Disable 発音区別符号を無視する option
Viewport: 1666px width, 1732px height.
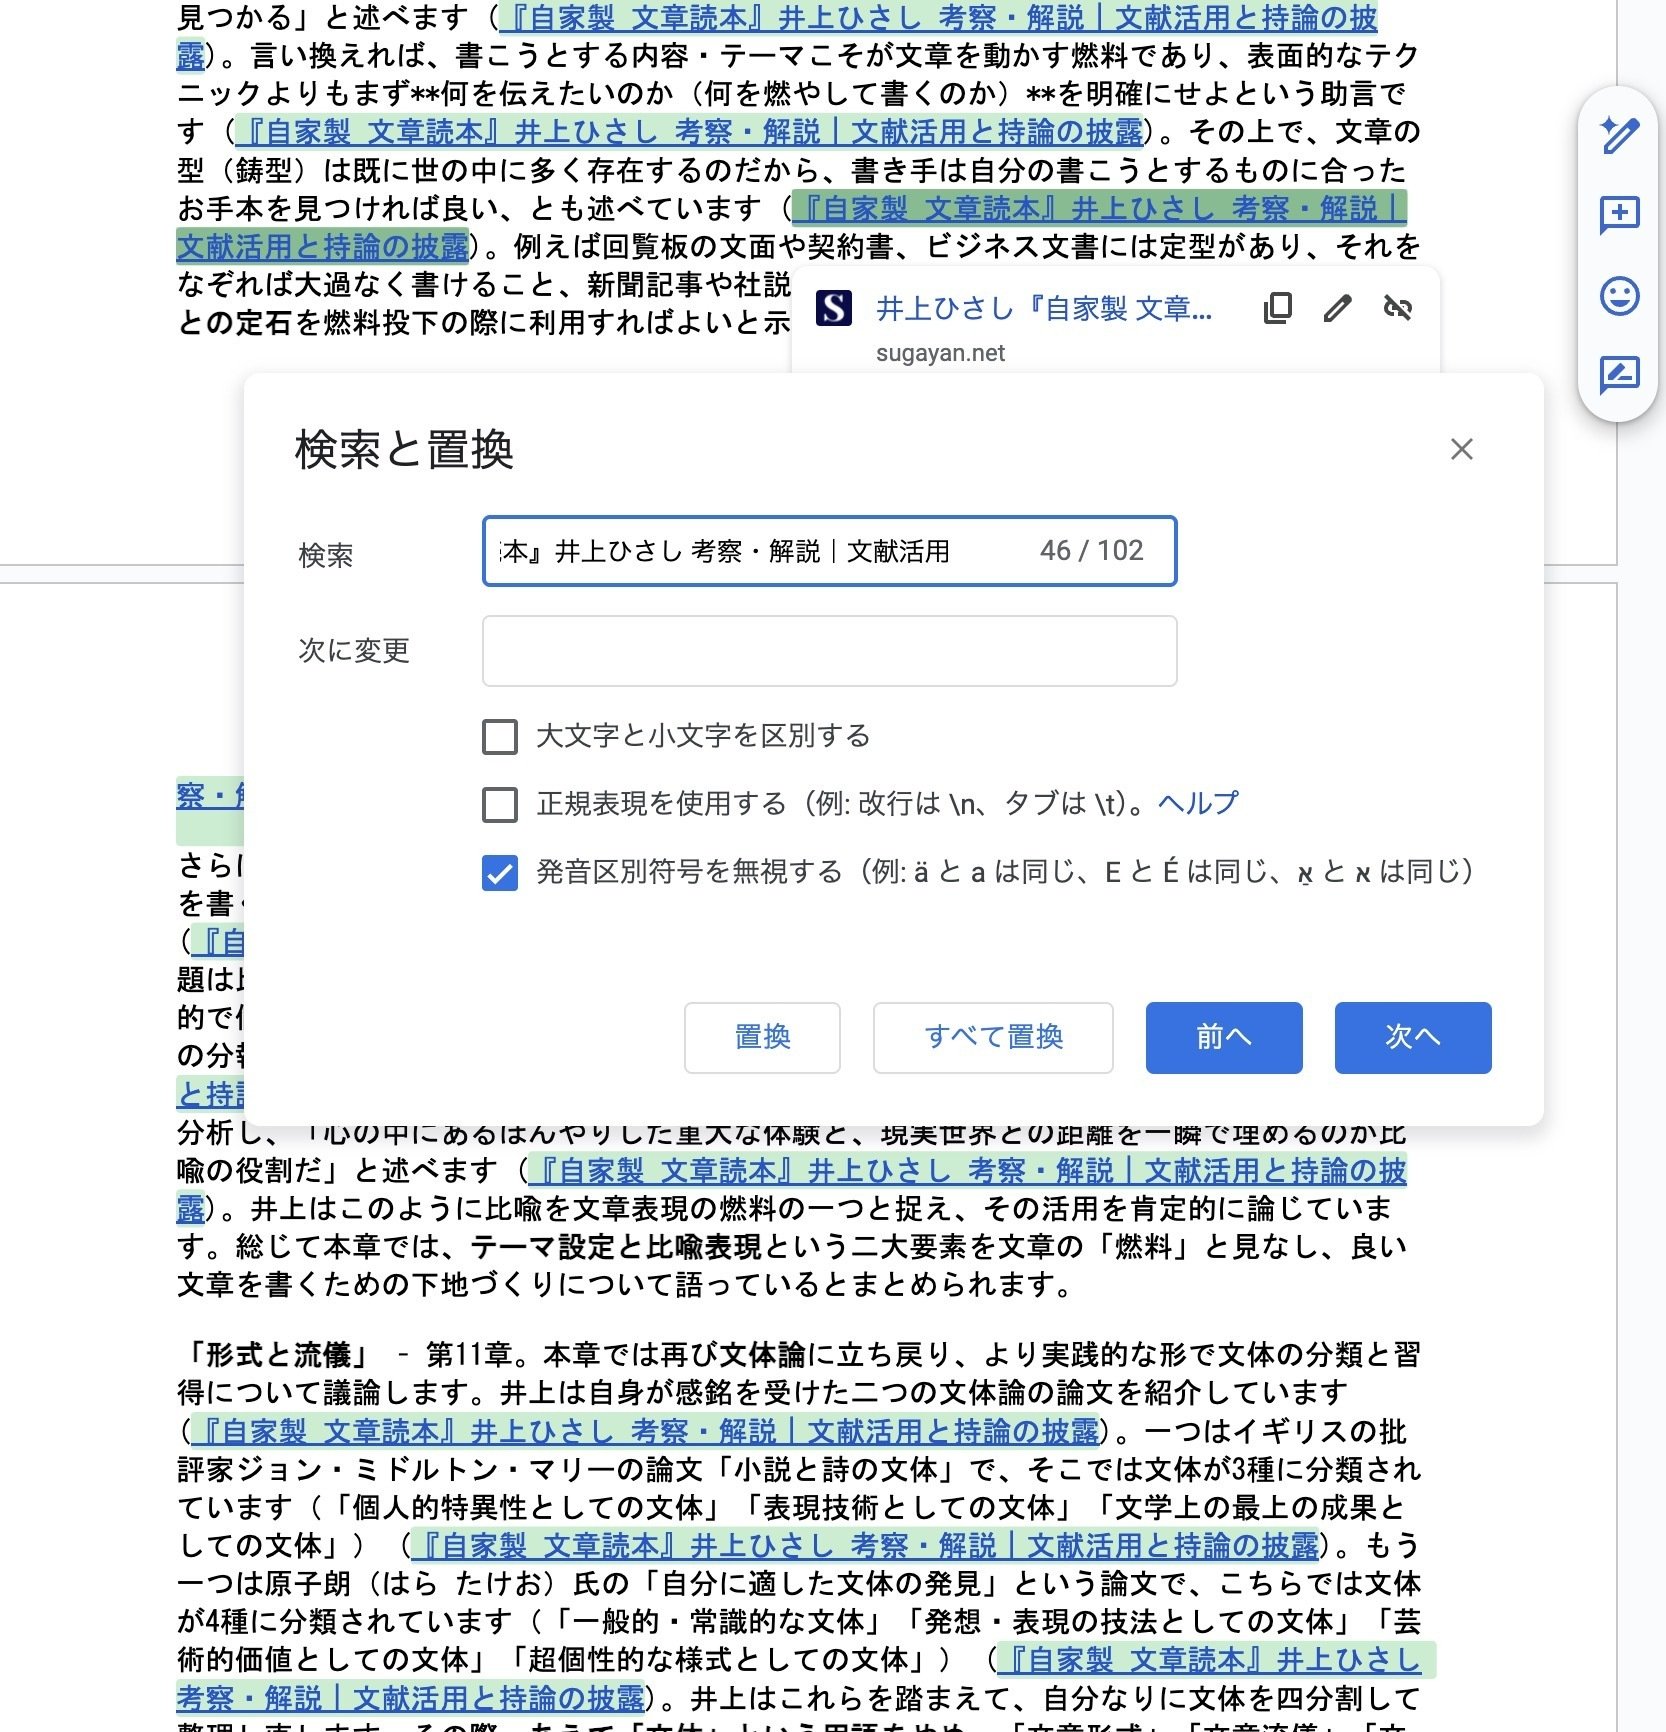[x=500, y=870]
